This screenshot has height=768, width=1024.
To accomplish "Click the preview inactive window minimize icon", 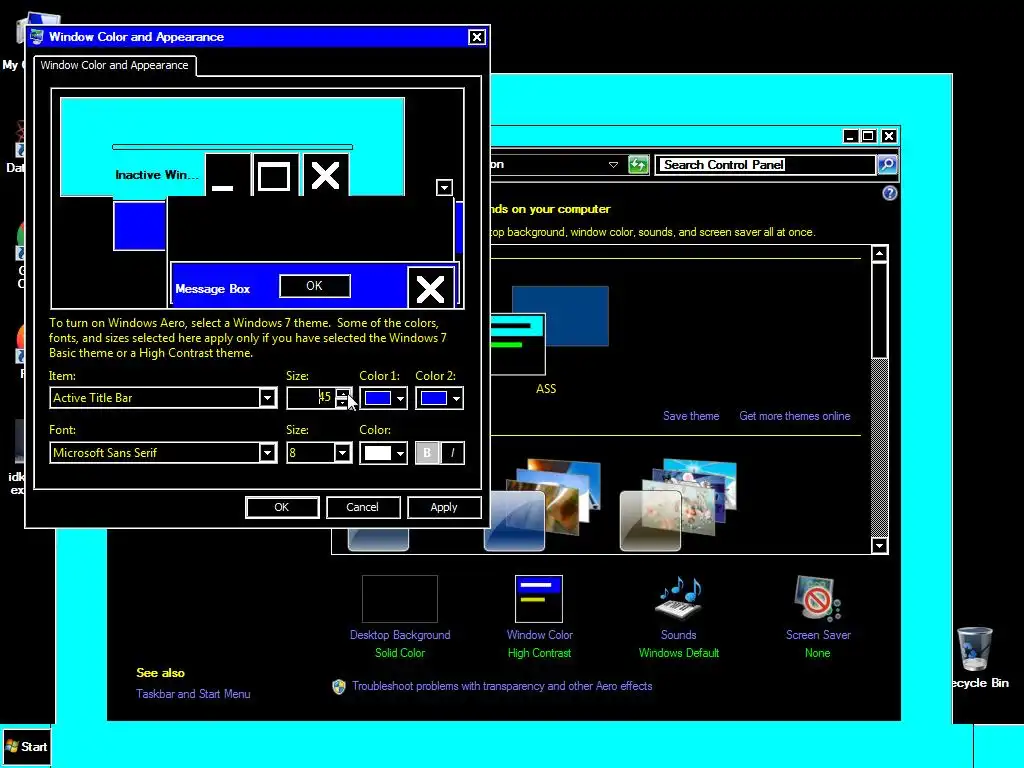I will click(x=227, y=176).
